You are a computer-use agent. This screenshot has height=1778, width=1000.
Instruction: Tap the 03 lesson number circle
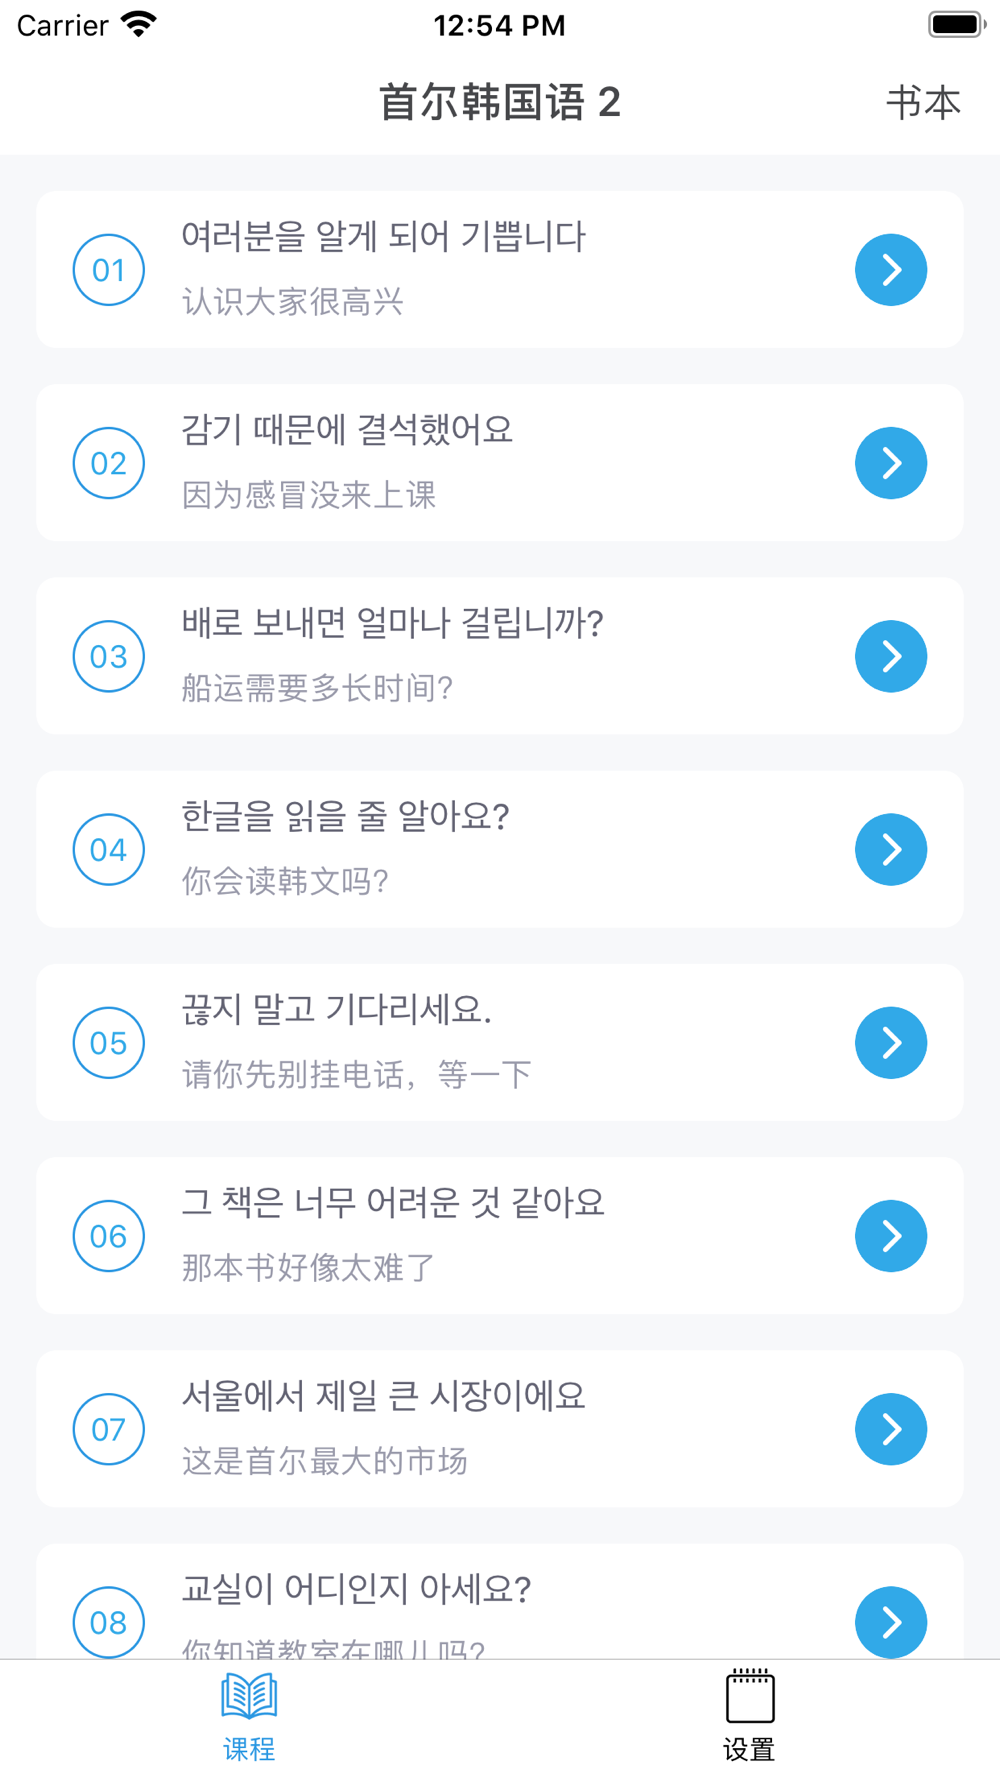109,656
